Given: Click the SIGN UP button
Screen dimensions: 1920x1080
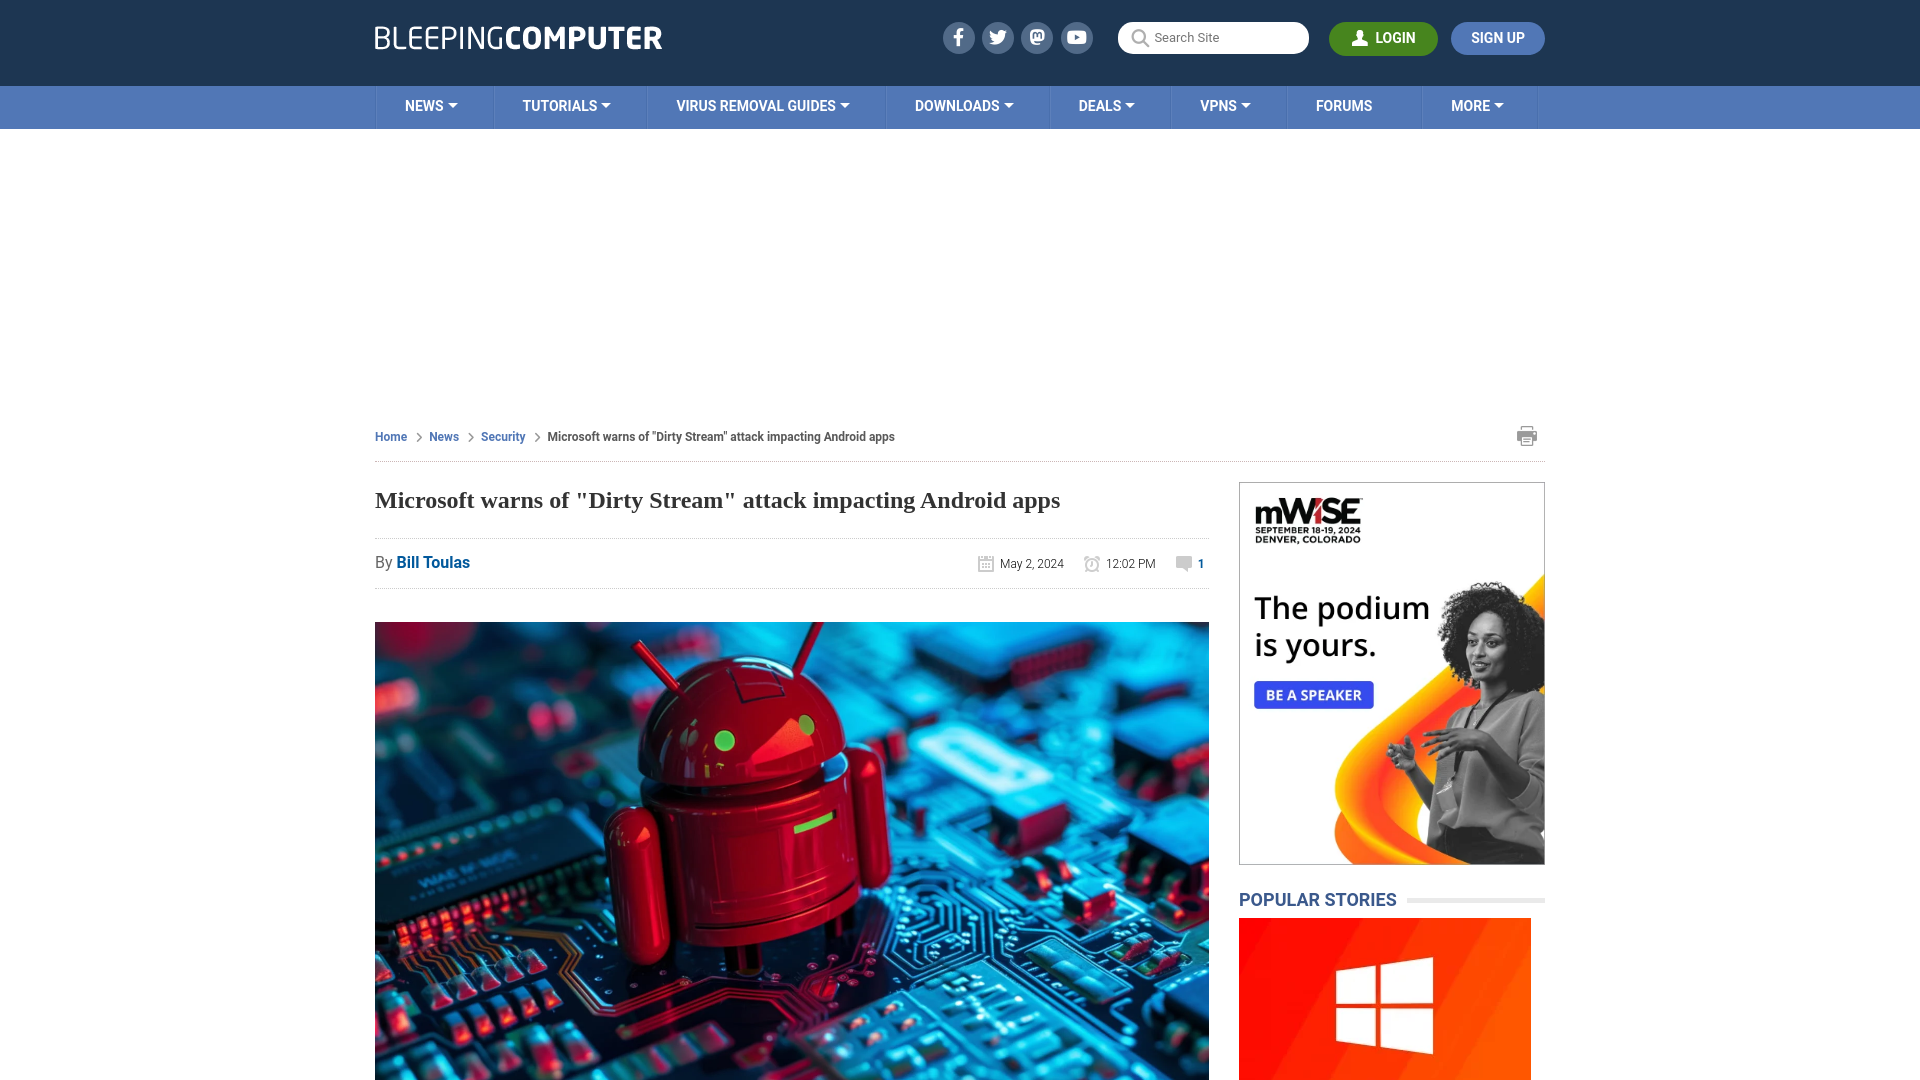Looking at the screenshot, I should (x=1498, y=37).
